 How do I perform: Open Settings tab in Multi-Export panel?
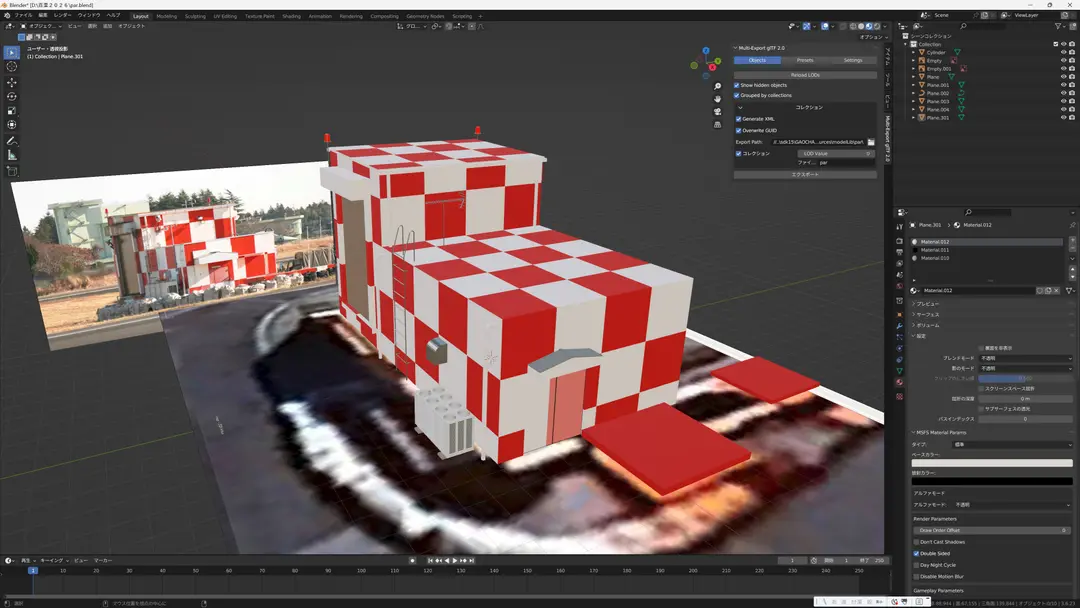(853, 60)
